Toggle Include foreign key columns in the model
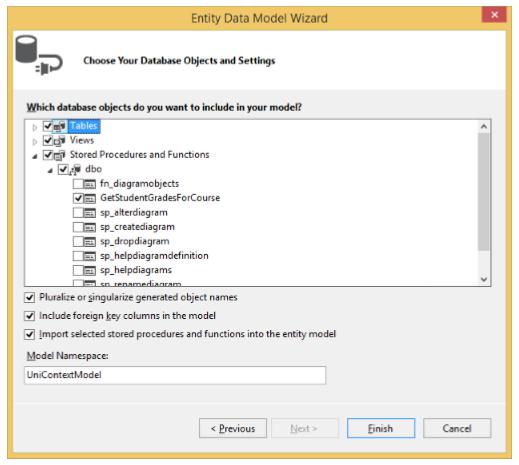Screen dimensions: 519x465 (x=30, y=316)
